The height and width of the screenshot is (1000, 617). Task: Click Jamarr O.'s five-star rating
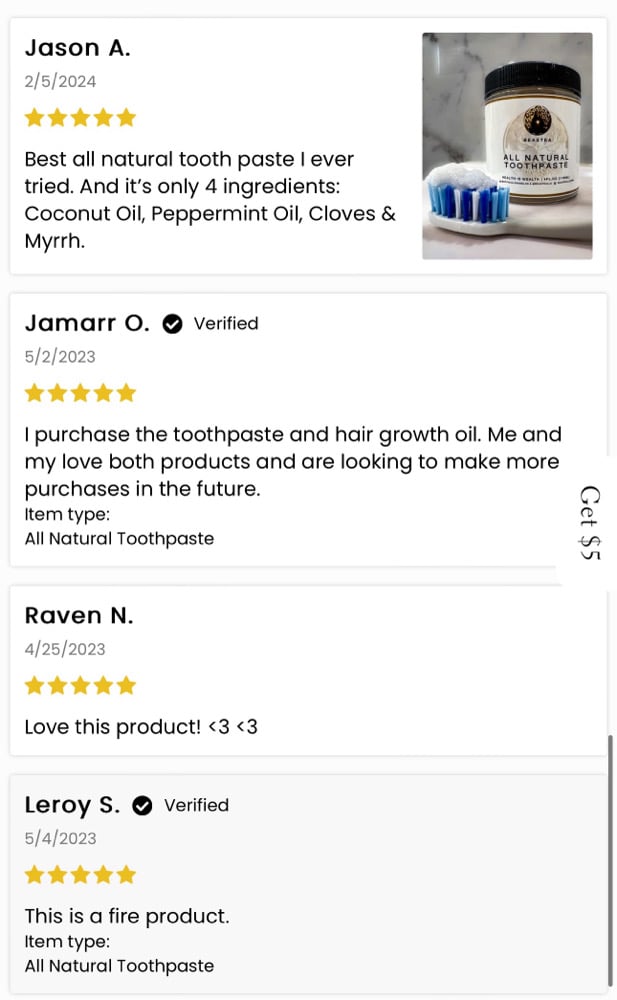[x=80, y=393]
